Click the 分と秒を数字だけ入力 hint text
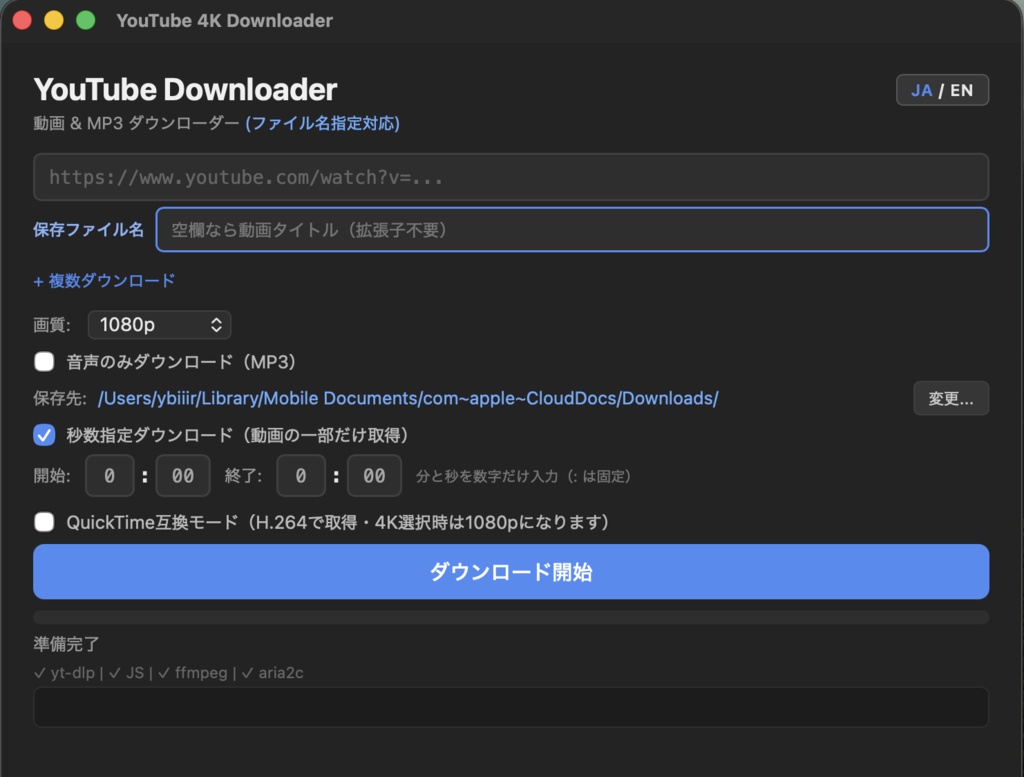Screen dimensions: 1024x777 click(x=523, y=477)
